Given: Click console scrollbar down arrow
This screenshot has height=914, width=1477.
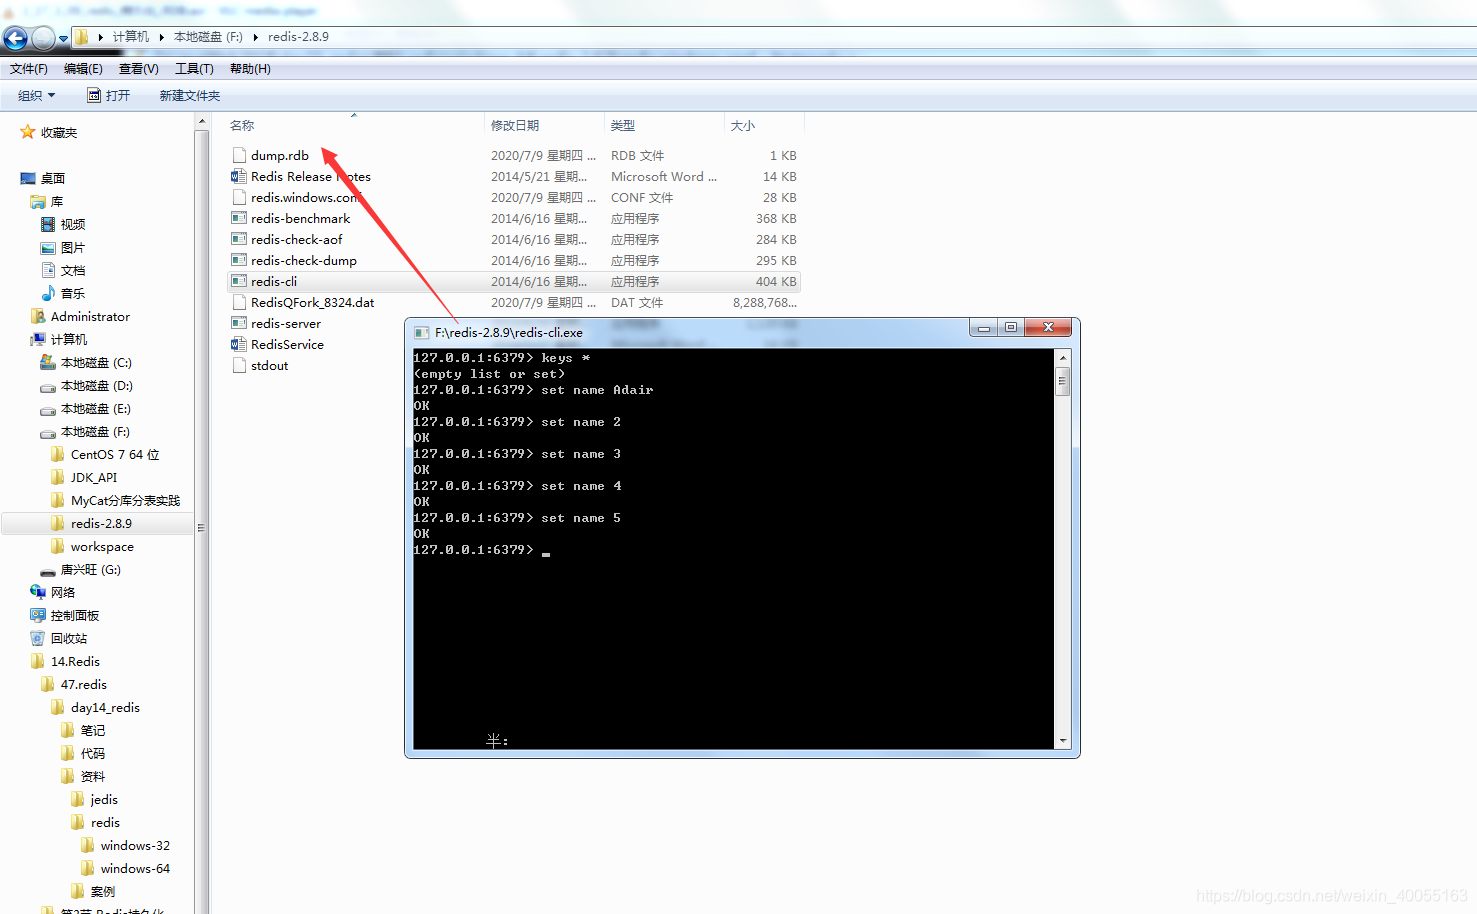Looking at the screenshot, I should coord(1063,741).
